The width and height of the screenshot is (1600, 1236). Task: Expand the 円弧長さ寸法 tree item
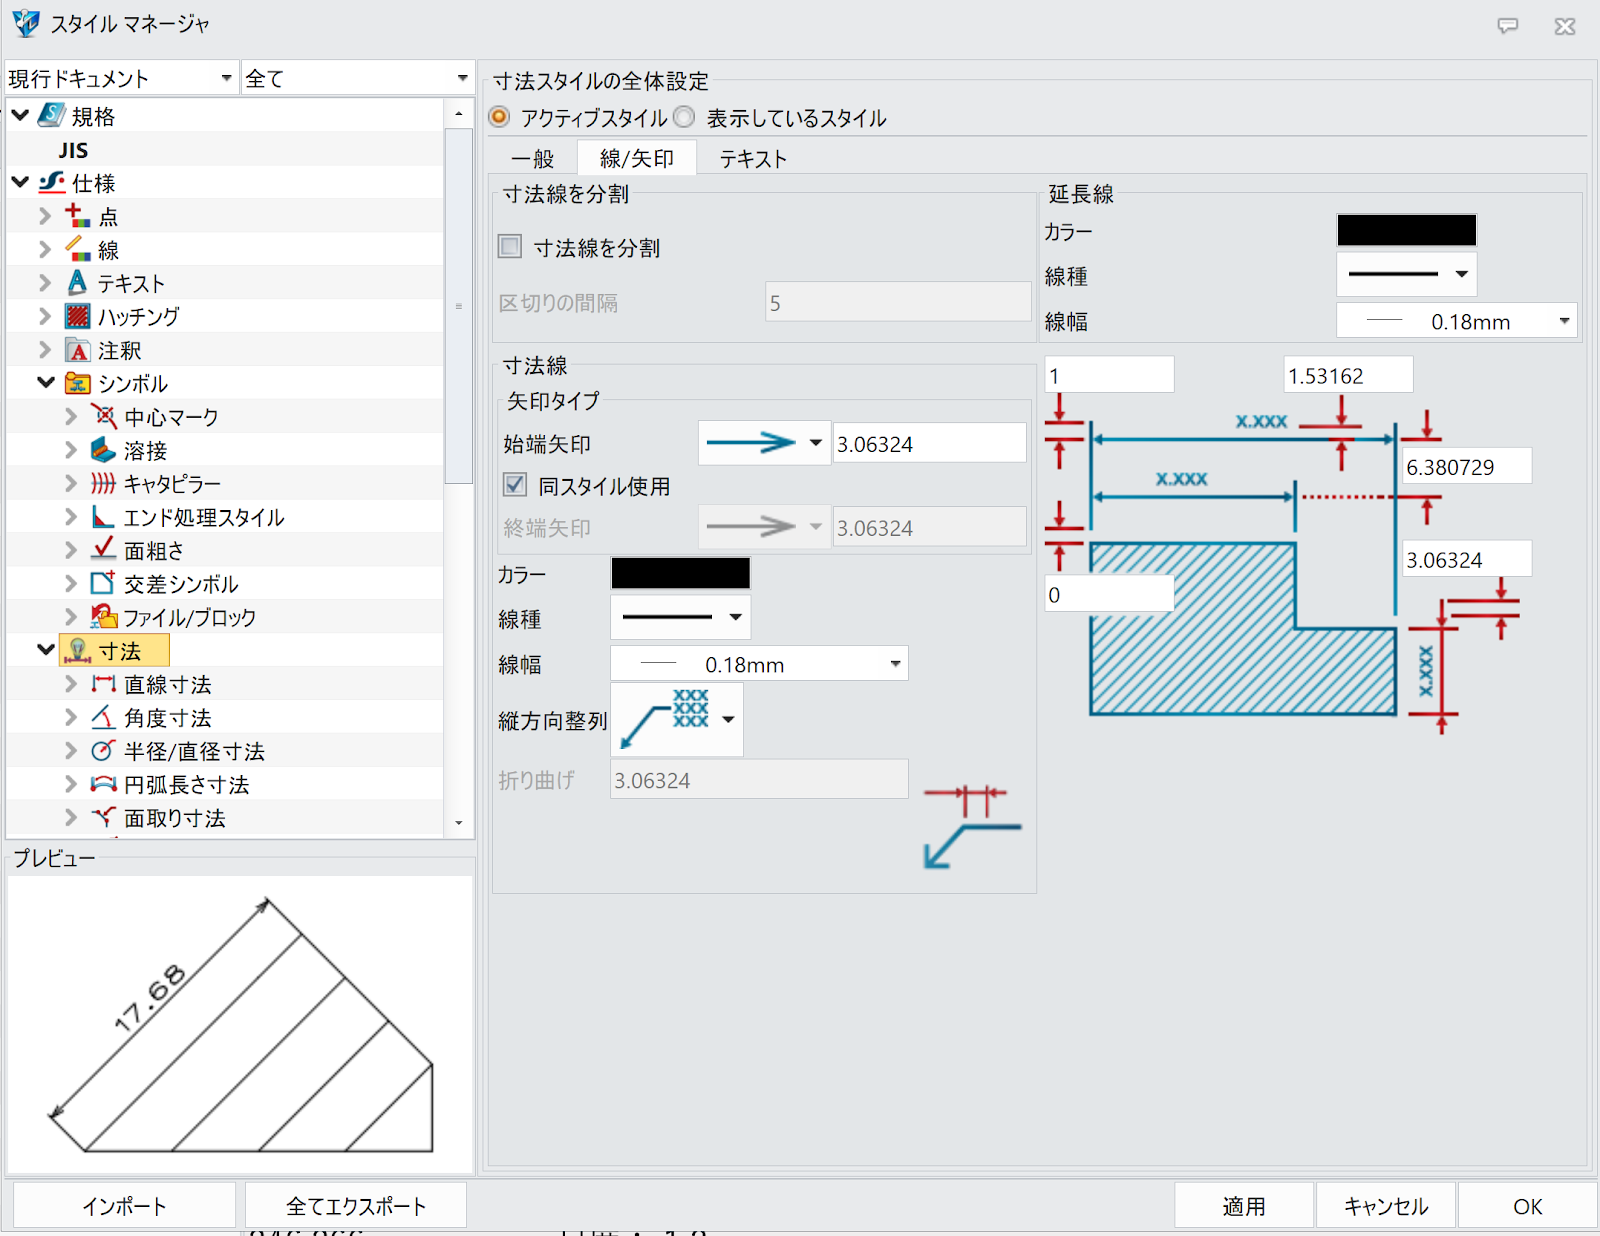point(69,784)
